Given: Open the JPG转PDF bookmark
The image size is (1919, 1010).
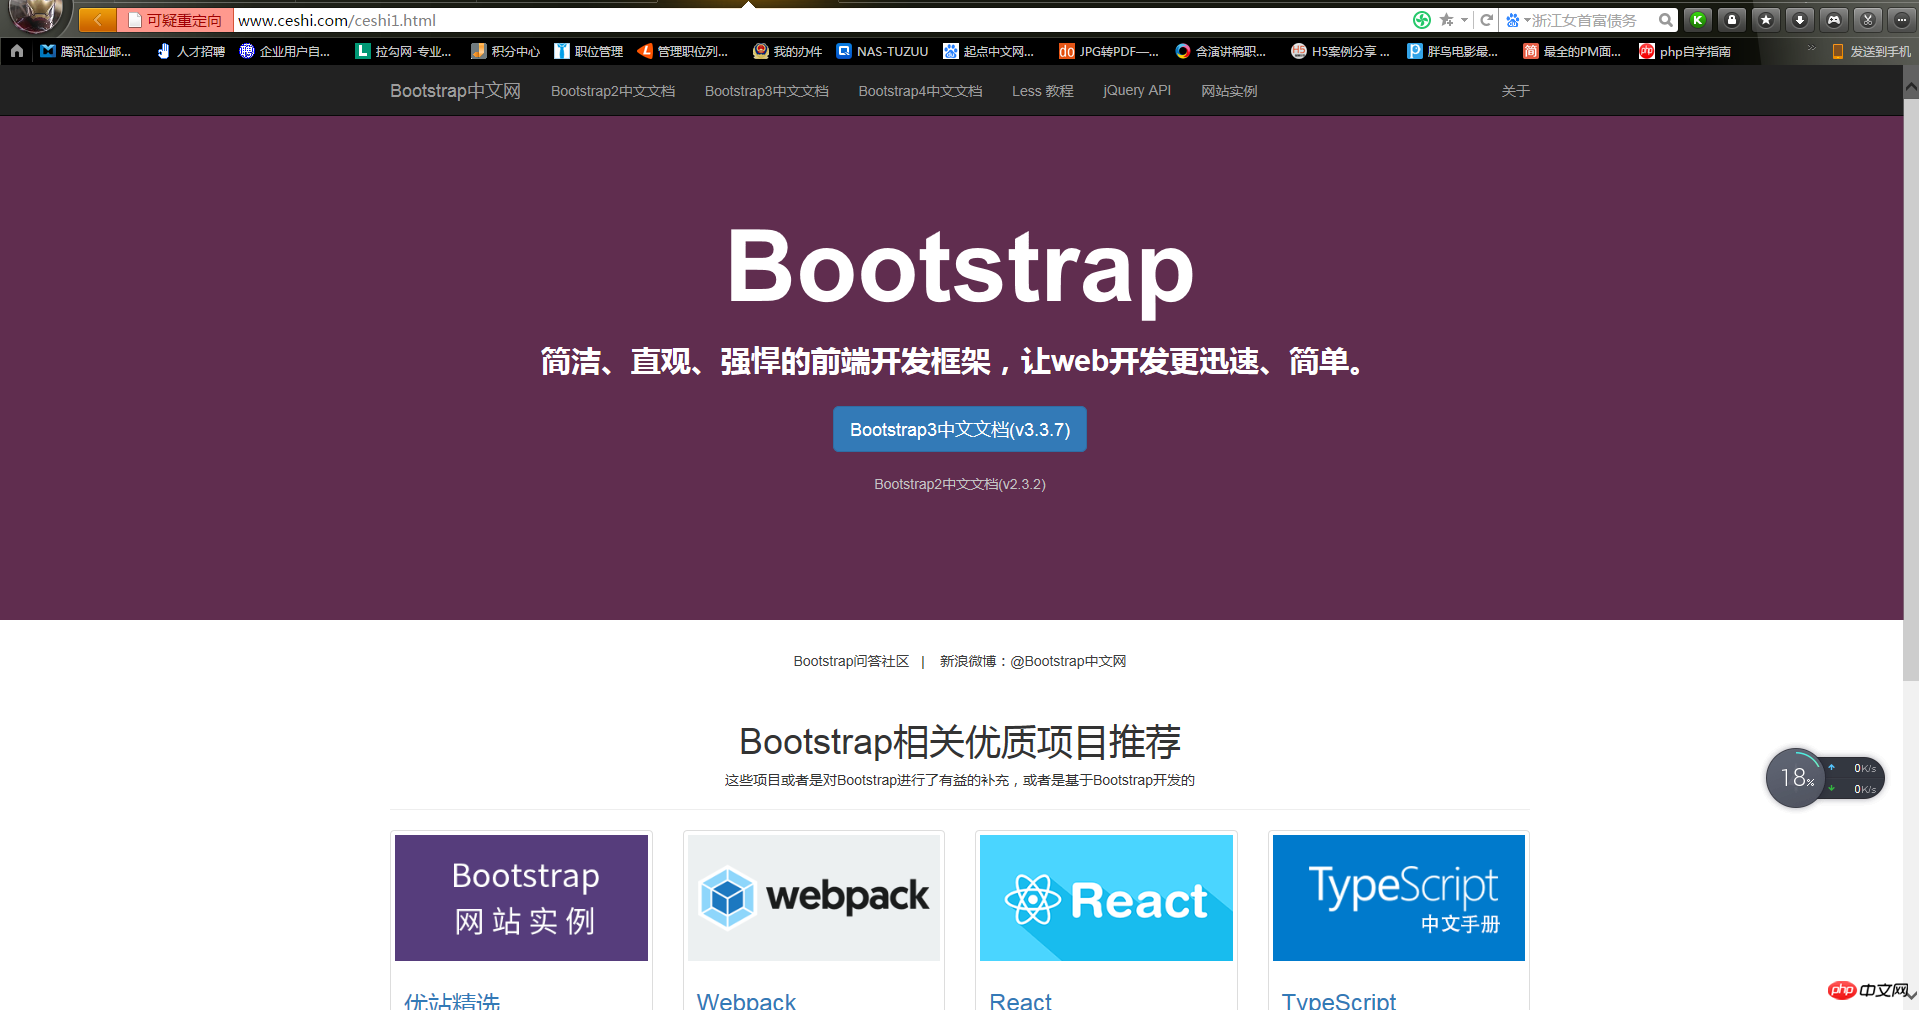Looking at the screenshot, I should click(x=1108, y=51).
